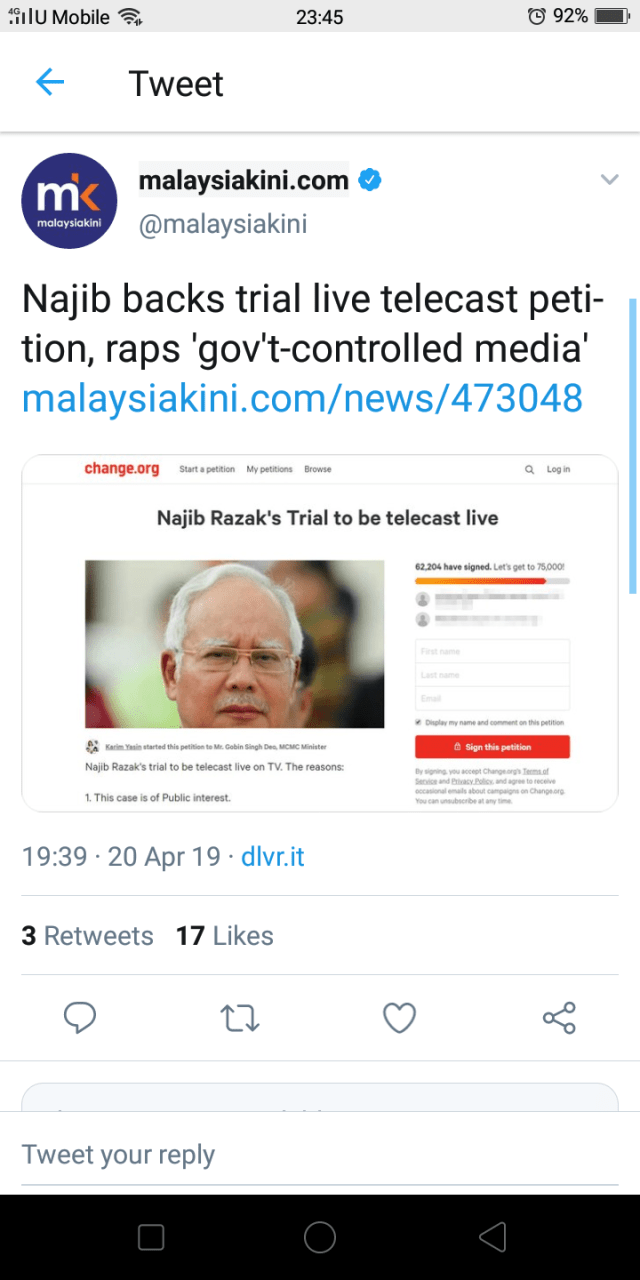Tap the Tweet your reply field
The image size is (640, 1280).
click(x=319, y=1155)
